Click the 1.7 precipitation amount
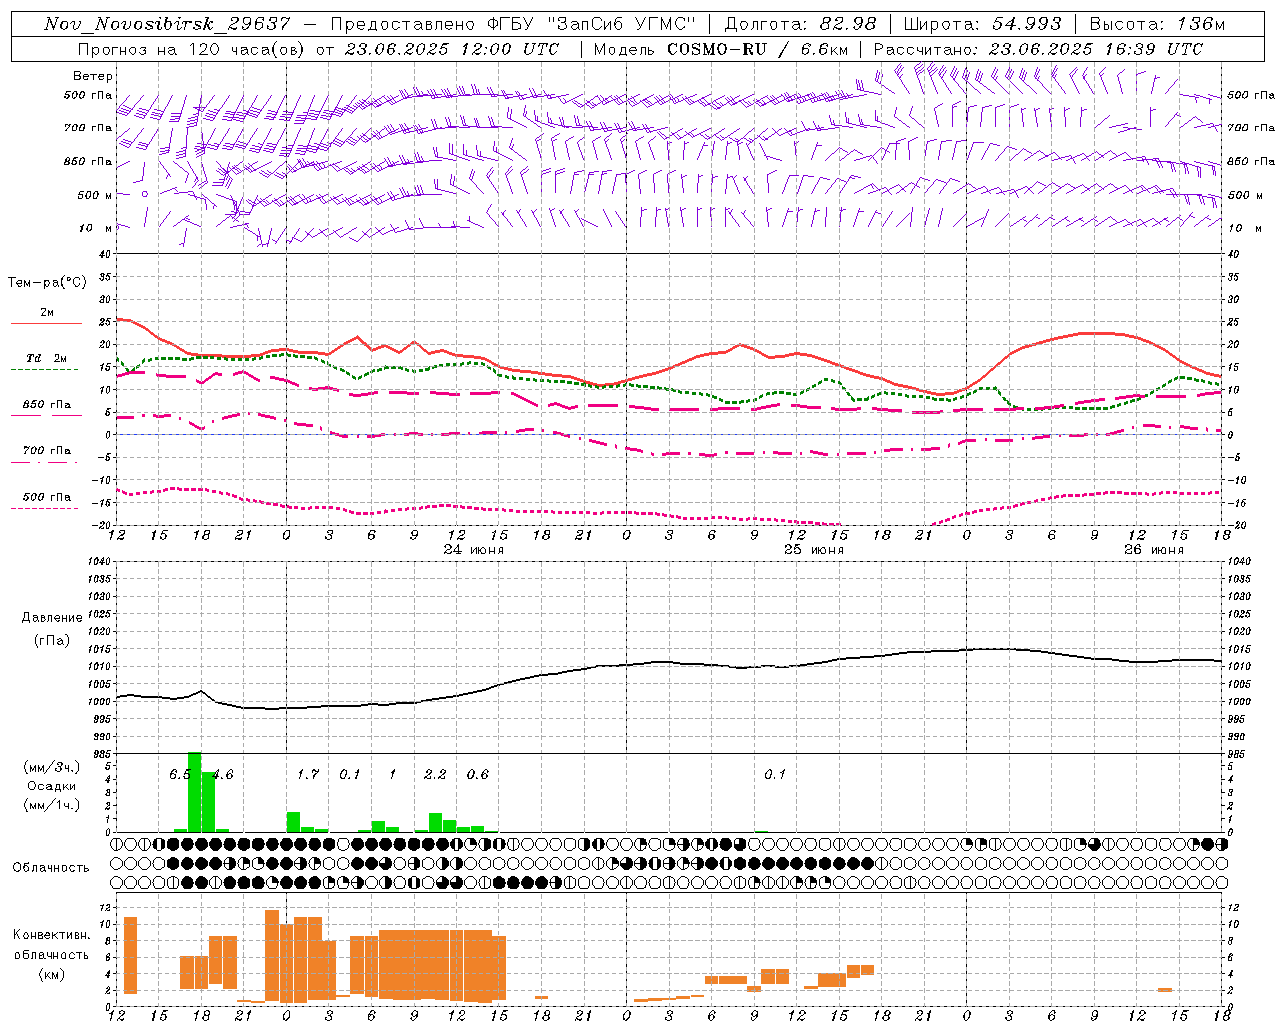1280x1024 pixels. 307,775
